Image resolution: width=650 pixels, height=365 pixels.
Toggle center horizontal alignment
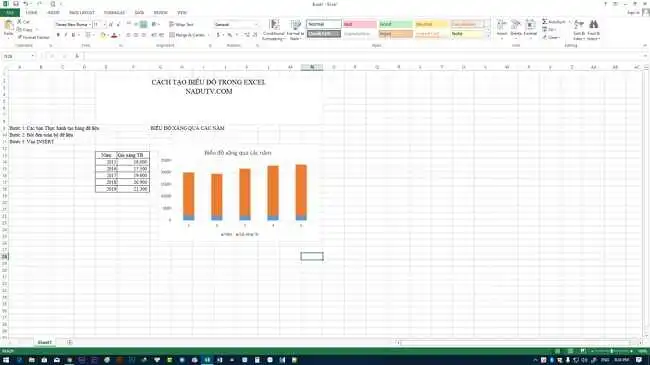(x=136, y=35)
